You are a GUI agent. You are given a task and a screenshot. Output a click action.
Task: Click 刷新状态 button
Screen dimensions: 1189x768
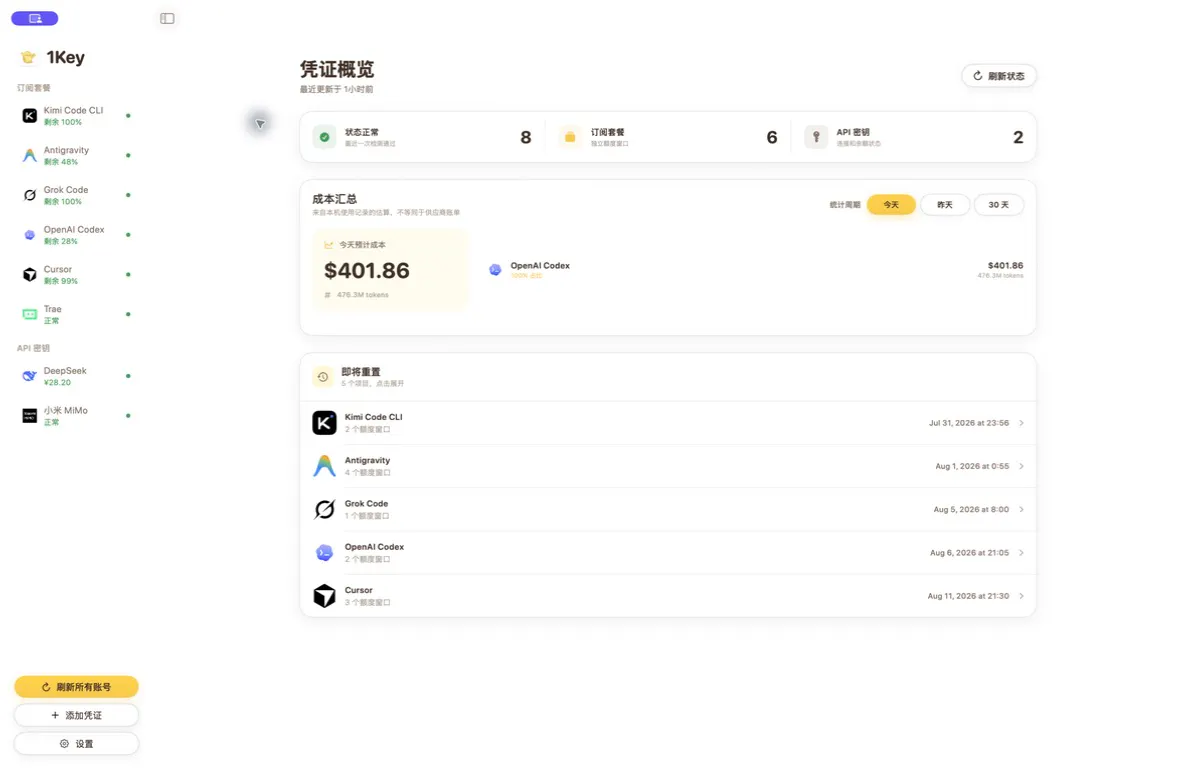999,76
